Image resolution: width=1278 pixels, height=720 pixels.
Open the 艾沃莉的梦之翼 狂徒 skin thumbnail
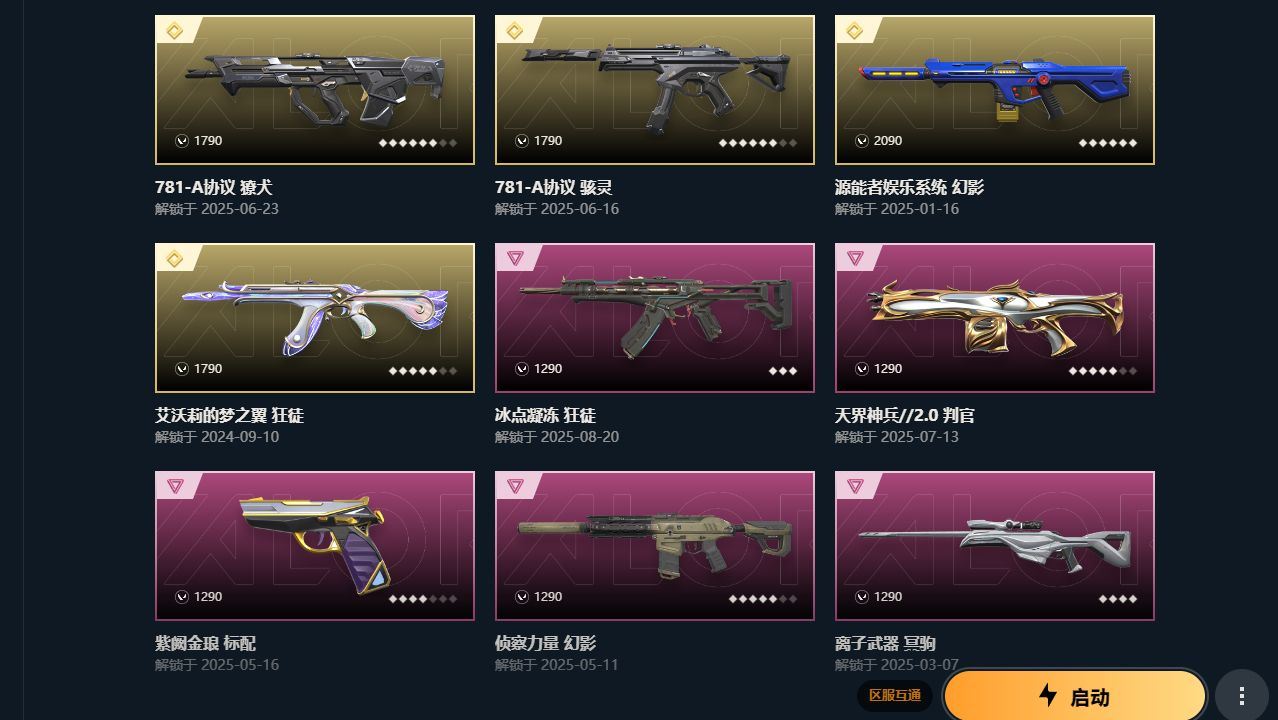(x=315, y=318)
